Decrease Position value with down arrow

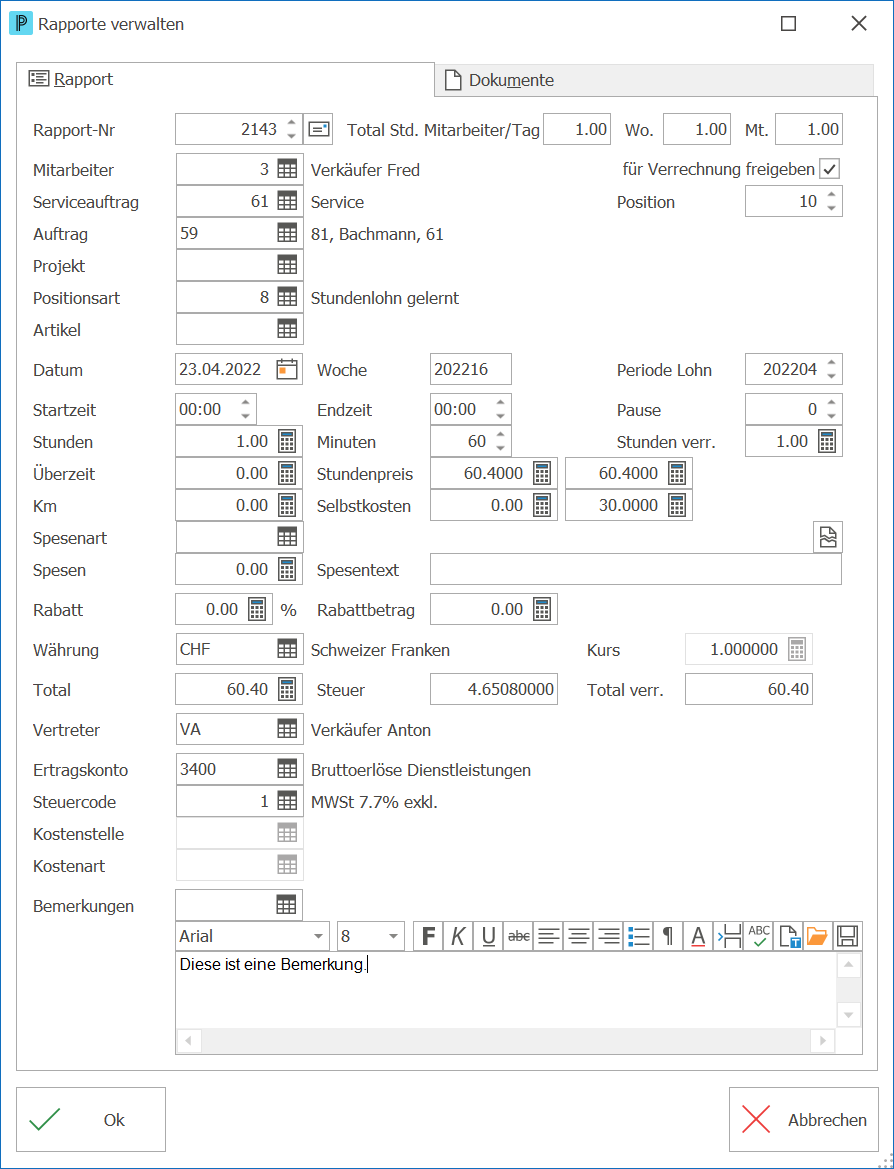click(x=831, y=208)
